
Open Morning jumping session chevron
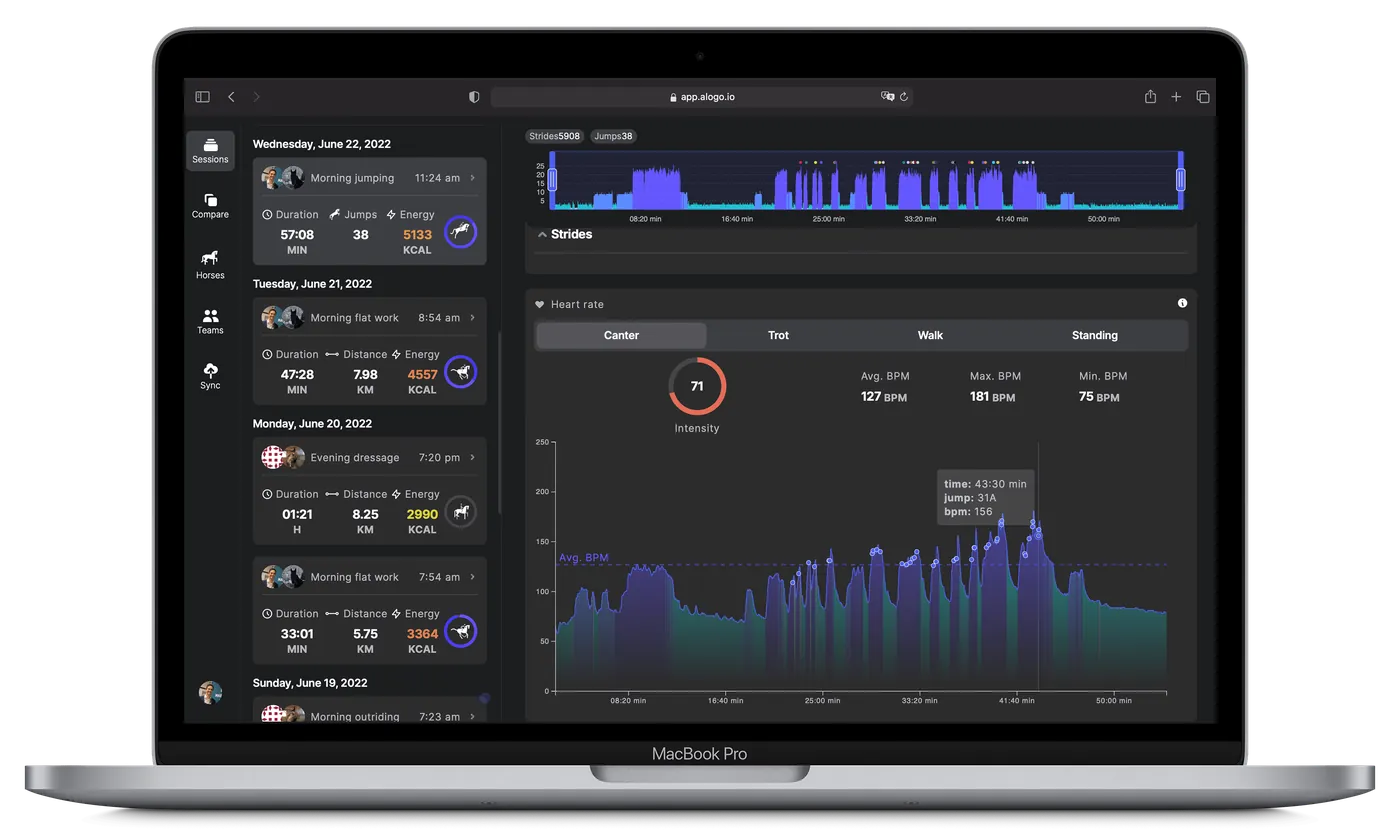click(472, 178)
